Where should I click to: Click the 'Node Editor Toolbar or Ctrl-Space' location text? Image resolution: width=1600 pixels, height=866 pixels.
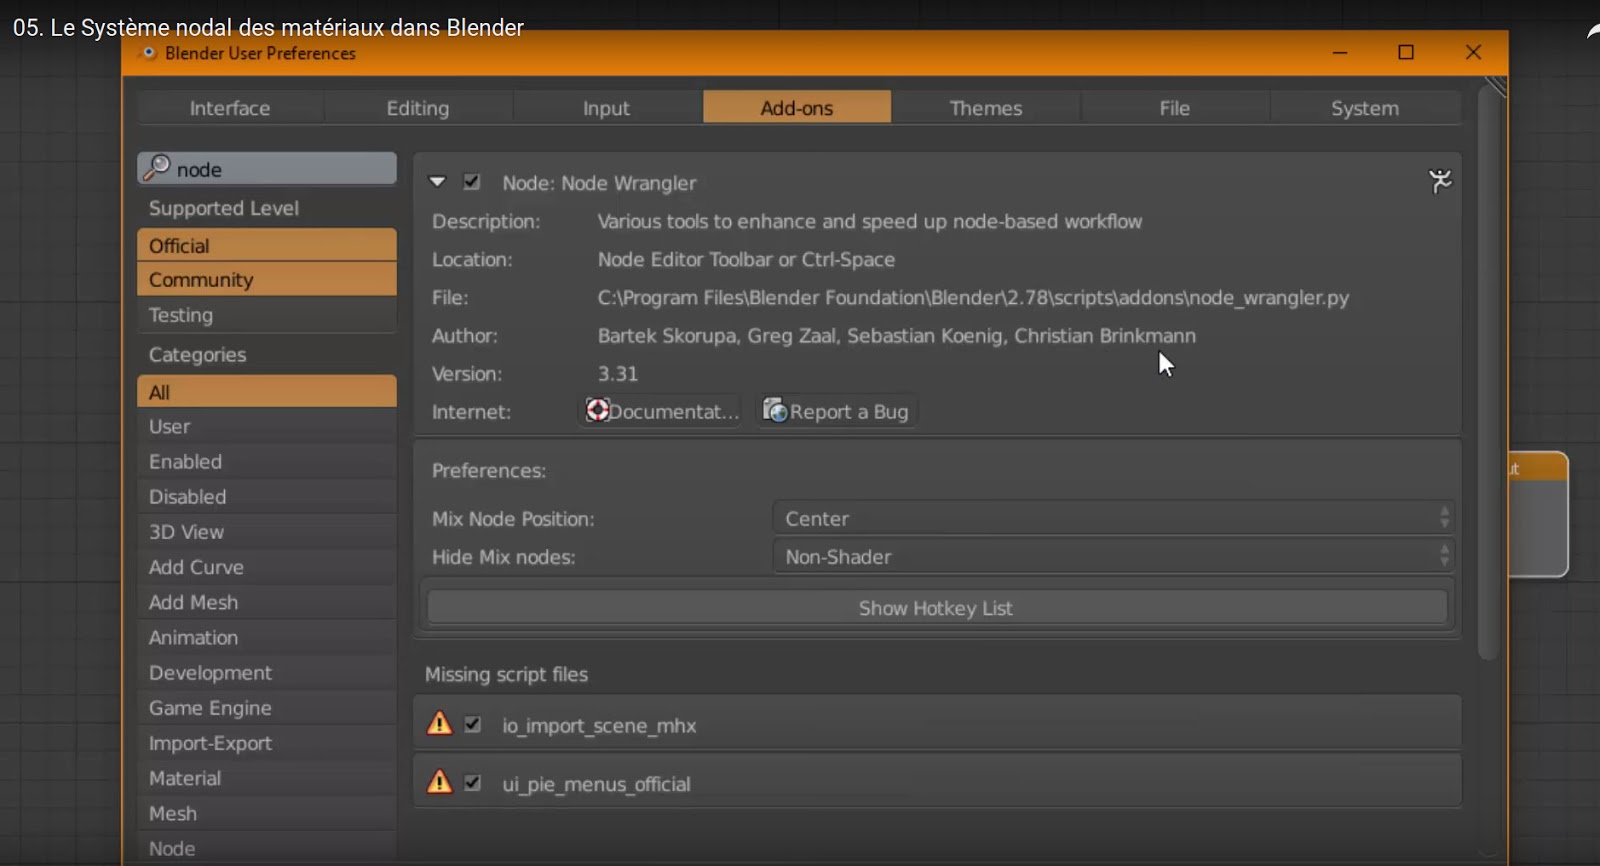[x=746, y=259]
